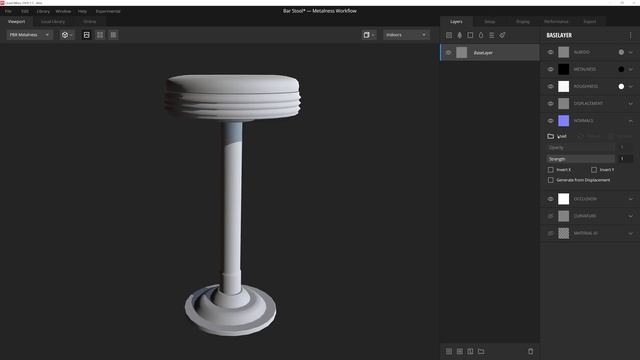This screenshot has height=360, width=640.
Task: Open the Window menu
Action: pos(63,11)
